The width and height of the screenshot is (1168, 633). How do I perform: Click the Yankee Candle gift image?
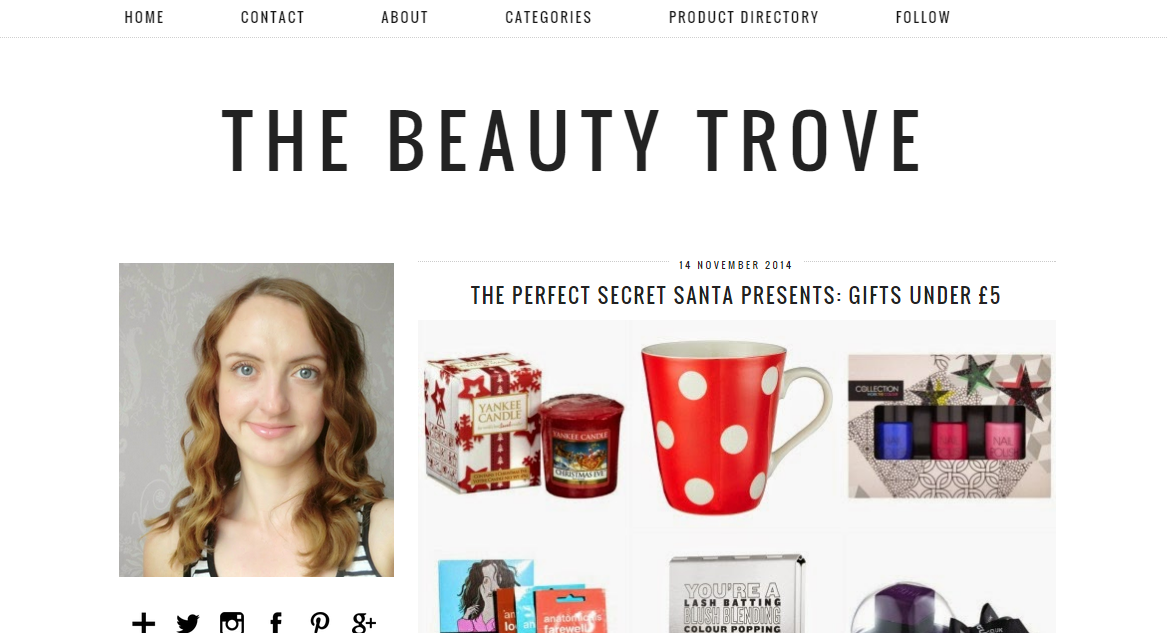point(524,425)
